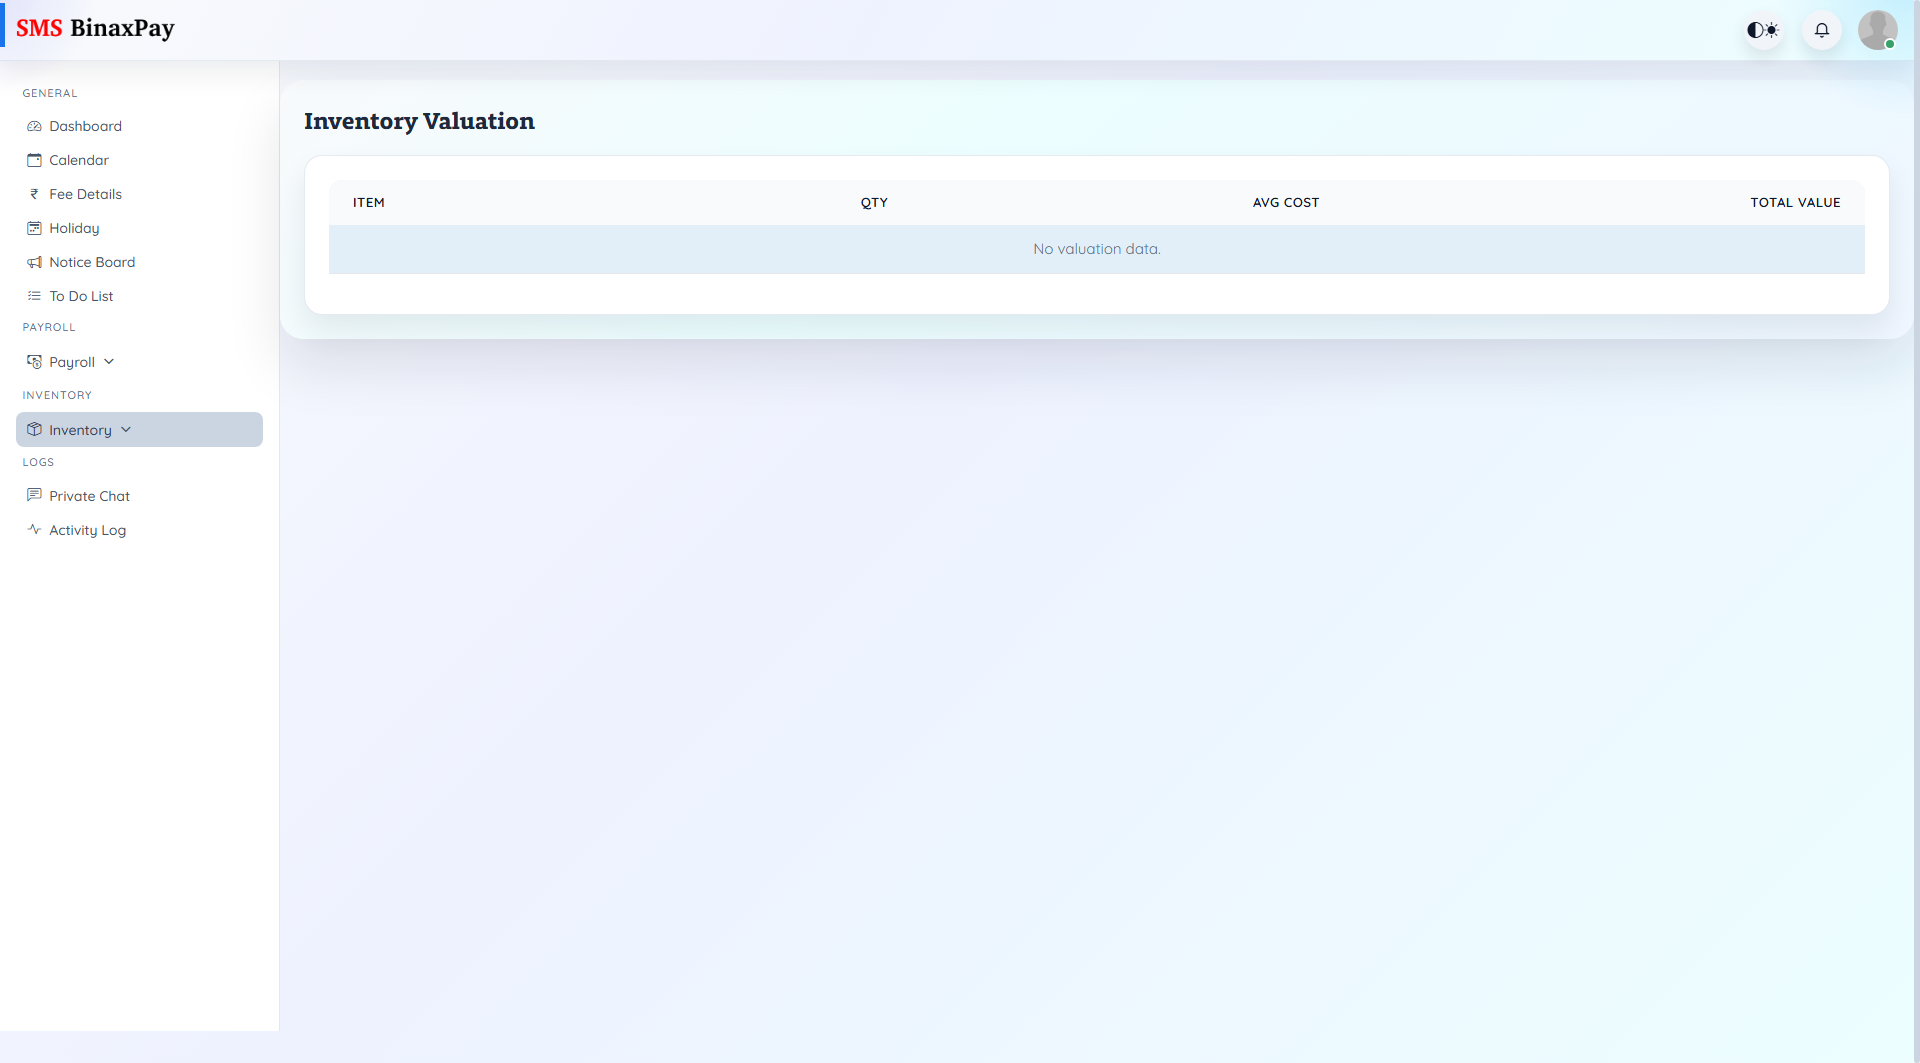Select the GENERAL section heading

click(50, 93)
